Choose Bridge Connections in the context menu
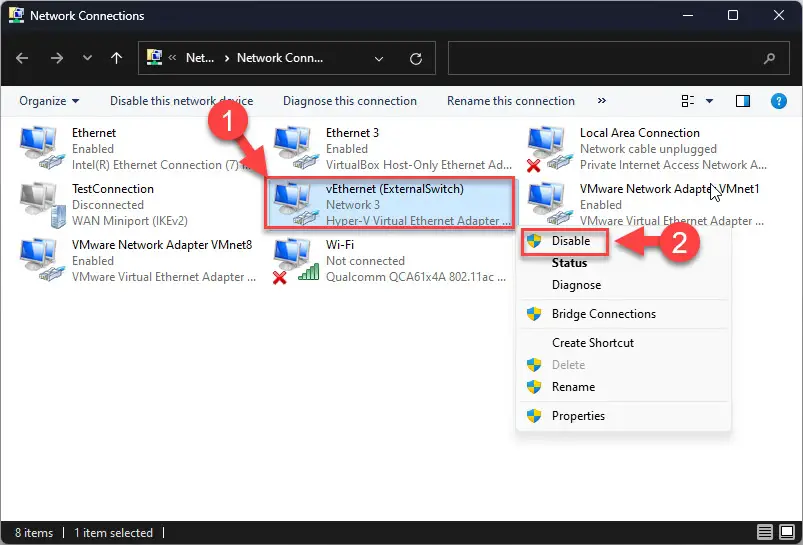The width and height of the screenshot is (803, 545). (x=603, y=314)
